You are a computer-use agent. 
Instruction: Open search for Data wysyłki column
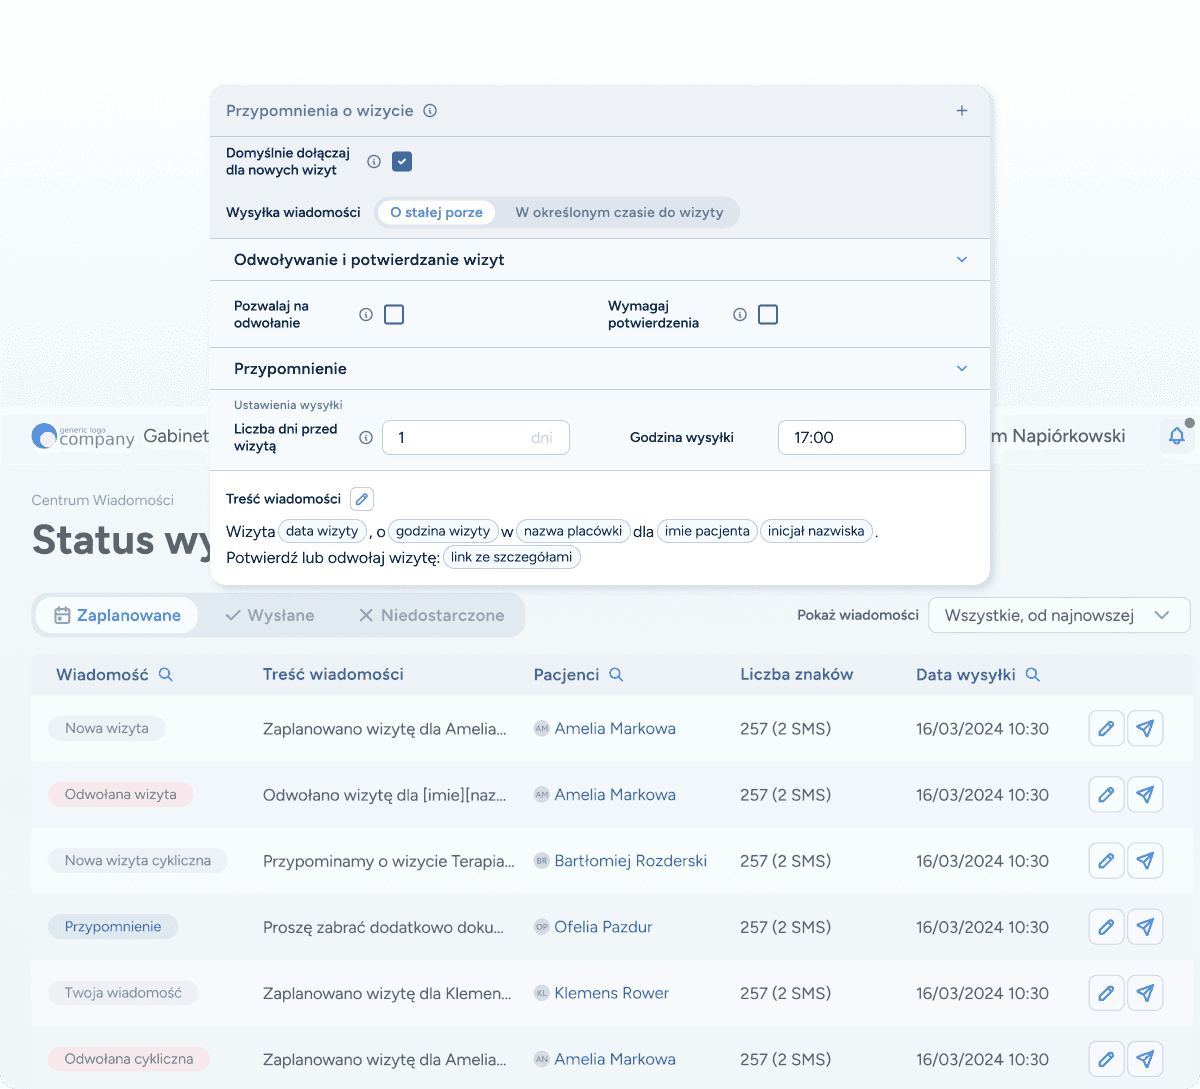coord(1033,674)
